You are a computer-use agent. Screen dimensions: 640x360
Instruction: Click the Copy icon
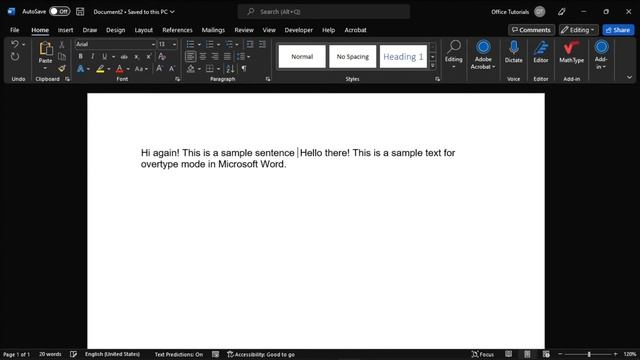pos(62,56)
